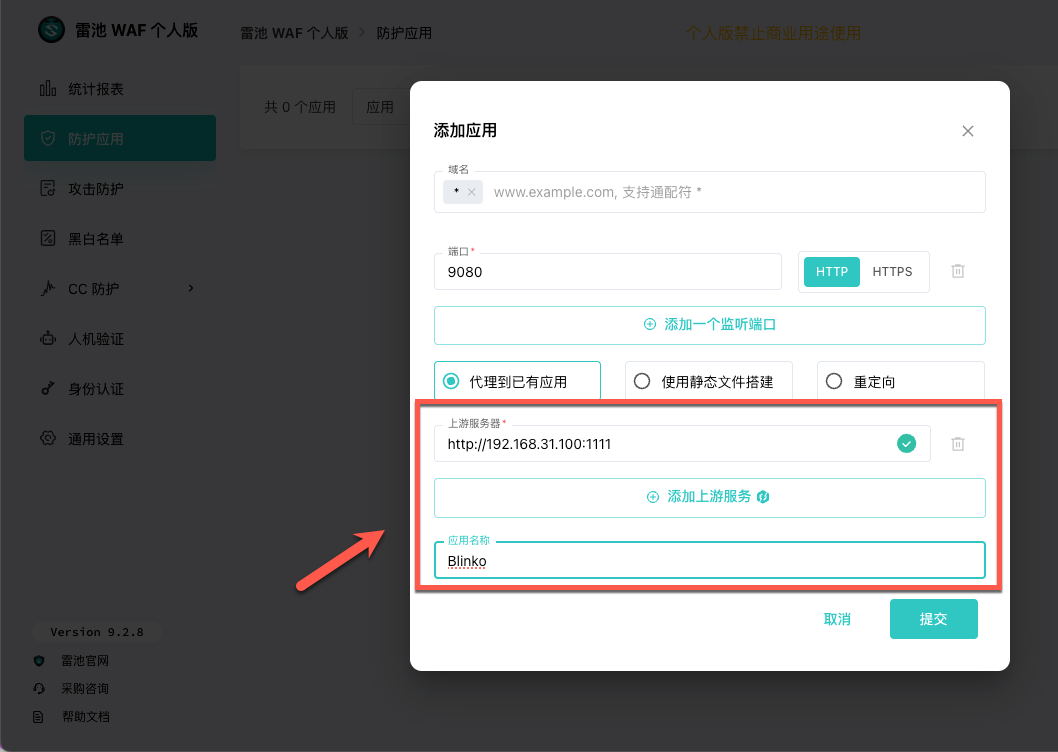This screenshot has height=752, width=1058.
Task: Open 黑白名单 from the sidebar
Action: coord(120,238)
